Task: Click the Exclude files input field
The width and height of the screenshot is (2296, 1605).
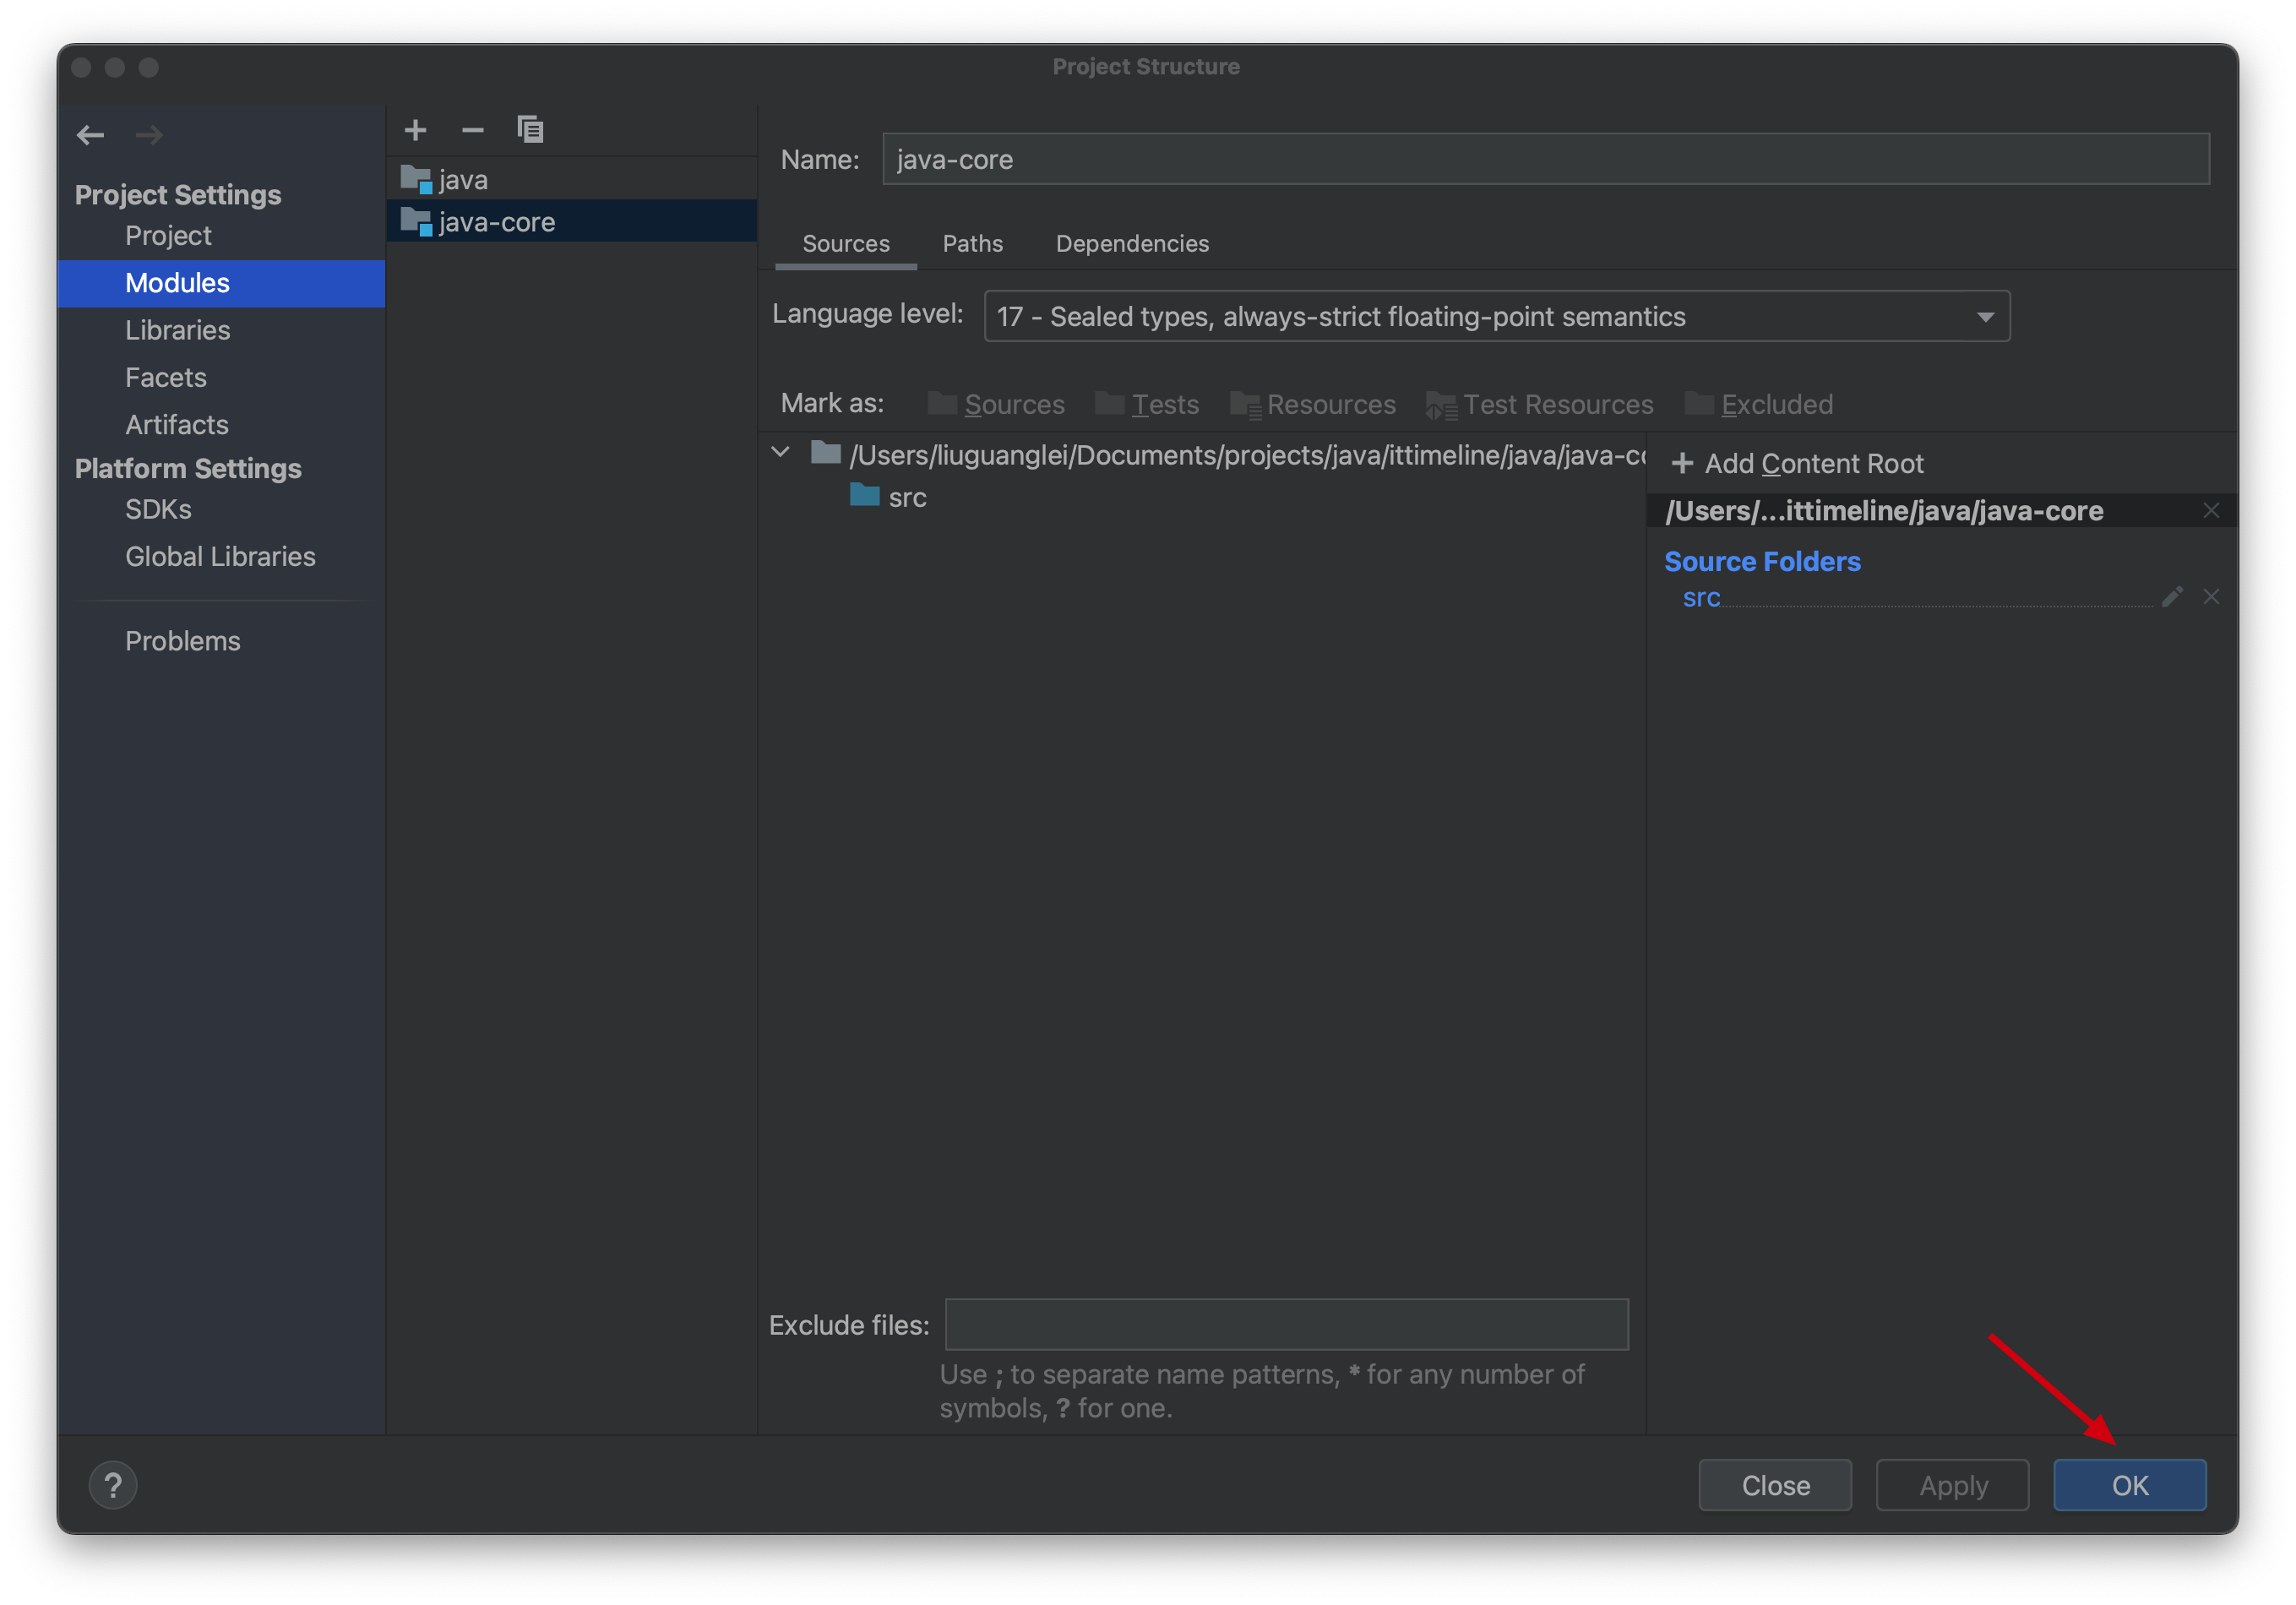Action: [x=1287, y=1324]
